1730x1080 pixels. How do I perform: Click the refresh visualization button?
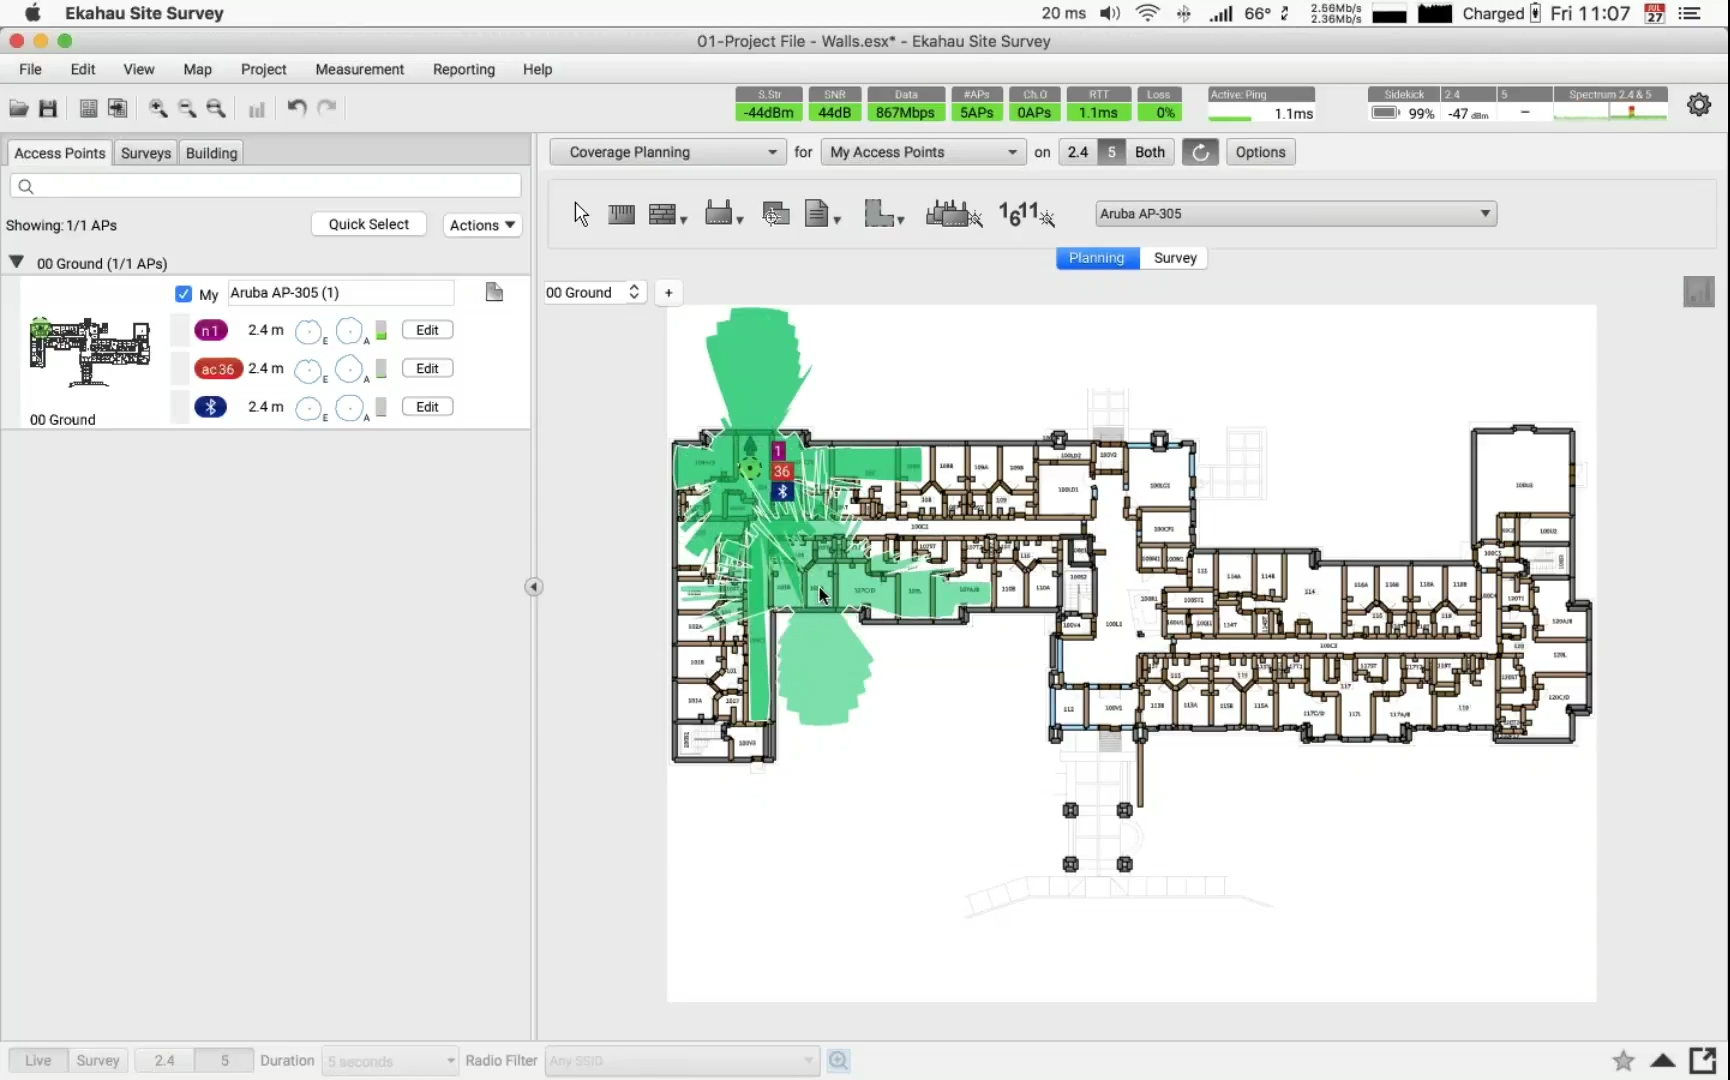point(1200,152)
